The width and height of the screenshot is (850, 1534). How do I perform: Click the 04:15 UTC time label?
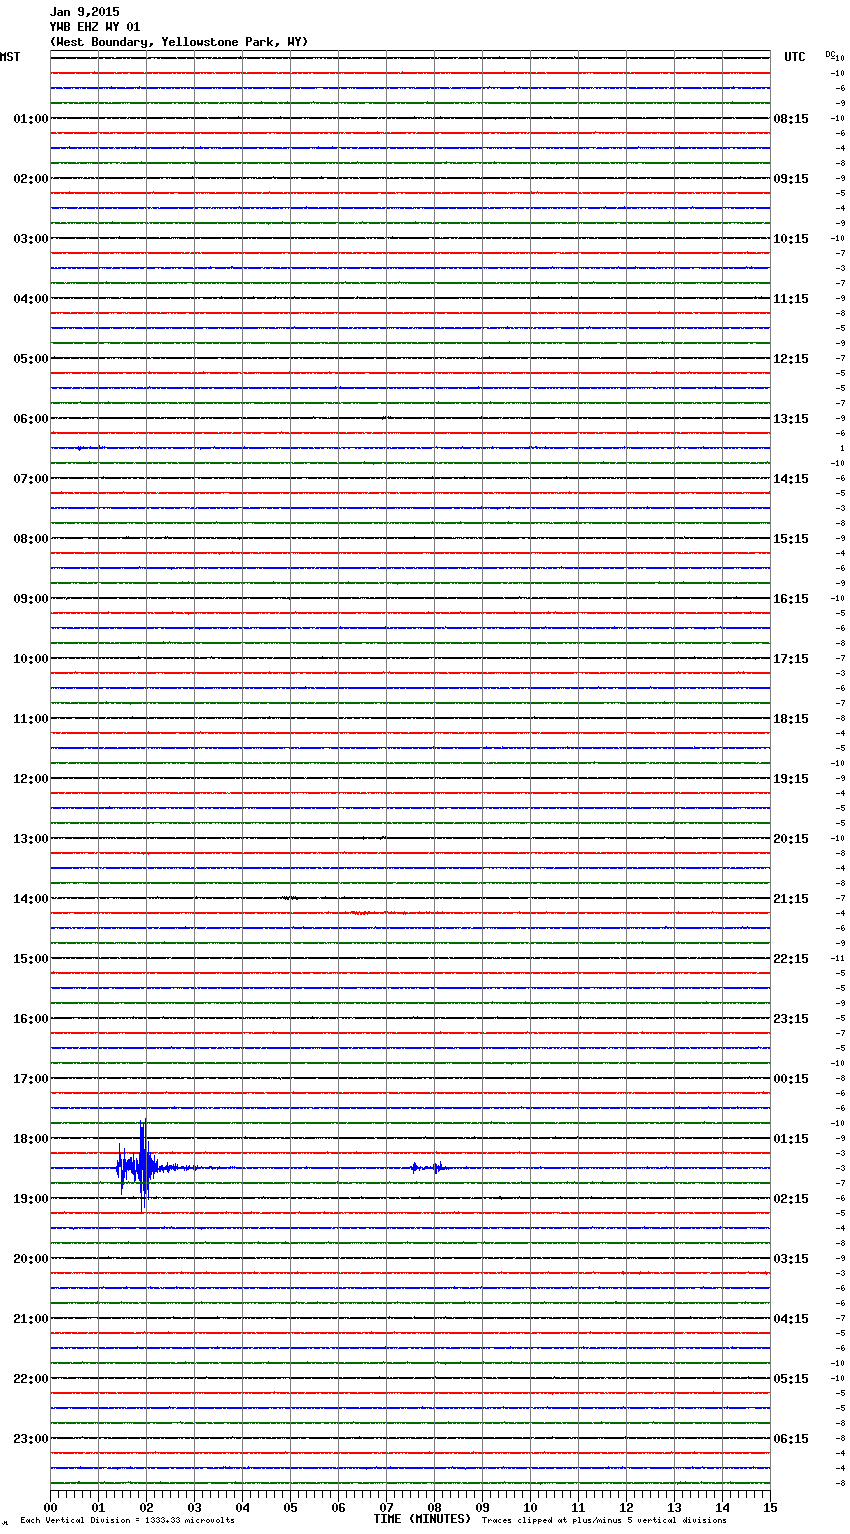(791, 1319)
